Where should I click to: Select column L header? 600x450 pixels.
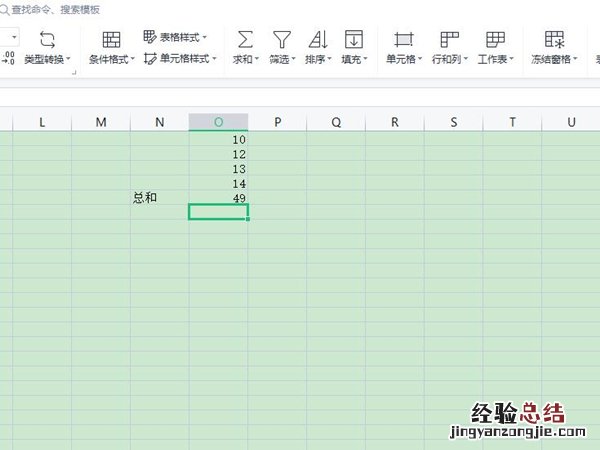tap(42, 122)
